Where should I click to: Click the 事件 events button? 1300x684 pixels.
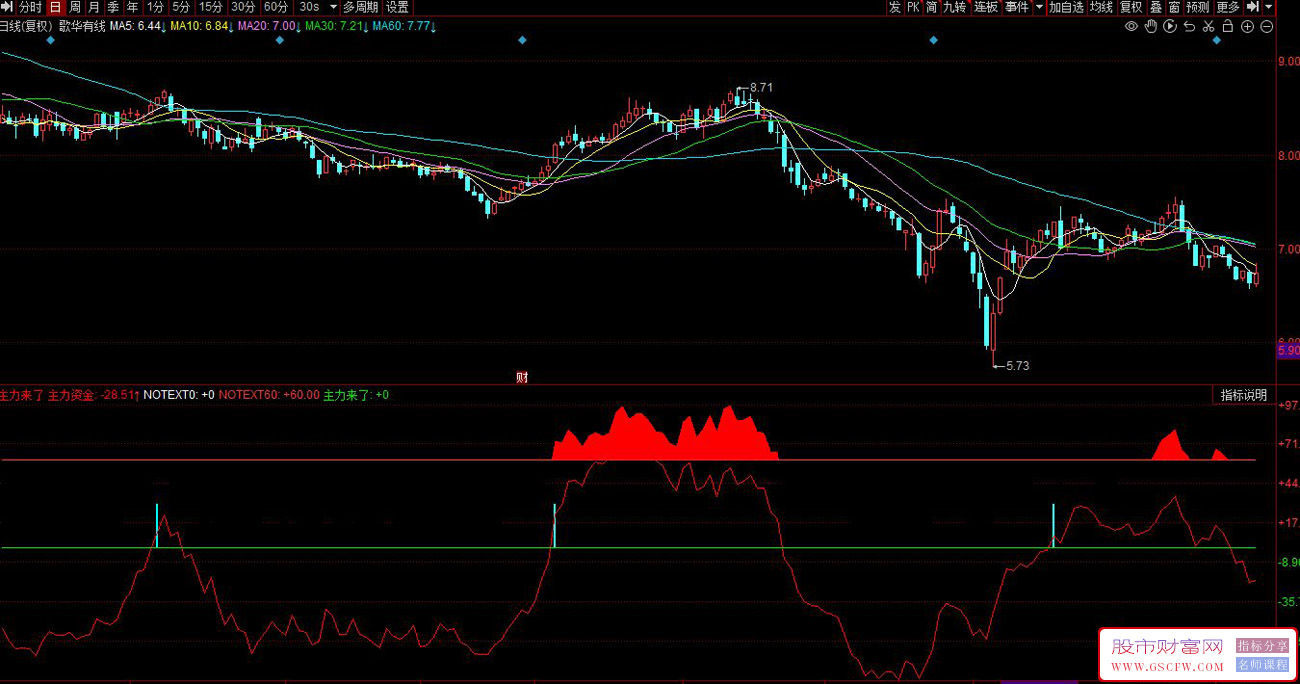(1017, 7)
